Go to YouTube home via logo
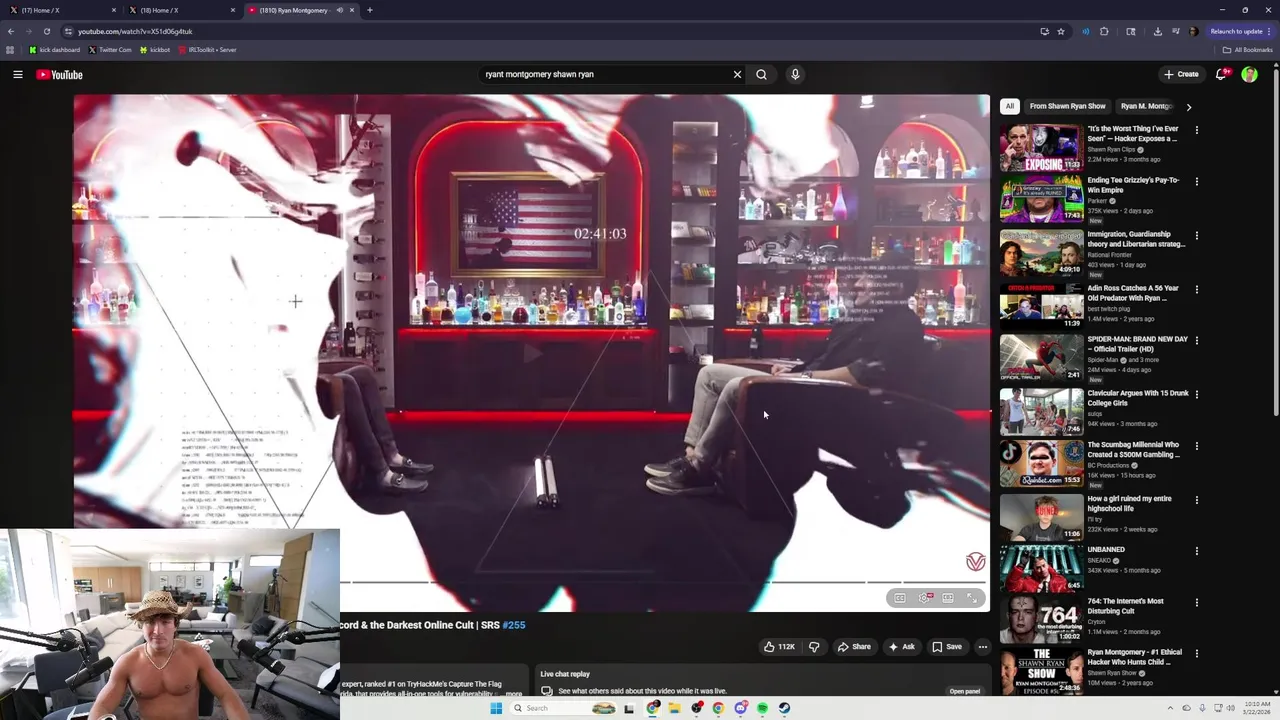The width and height of the screenshot is (1280, 720). click(60, 75)
